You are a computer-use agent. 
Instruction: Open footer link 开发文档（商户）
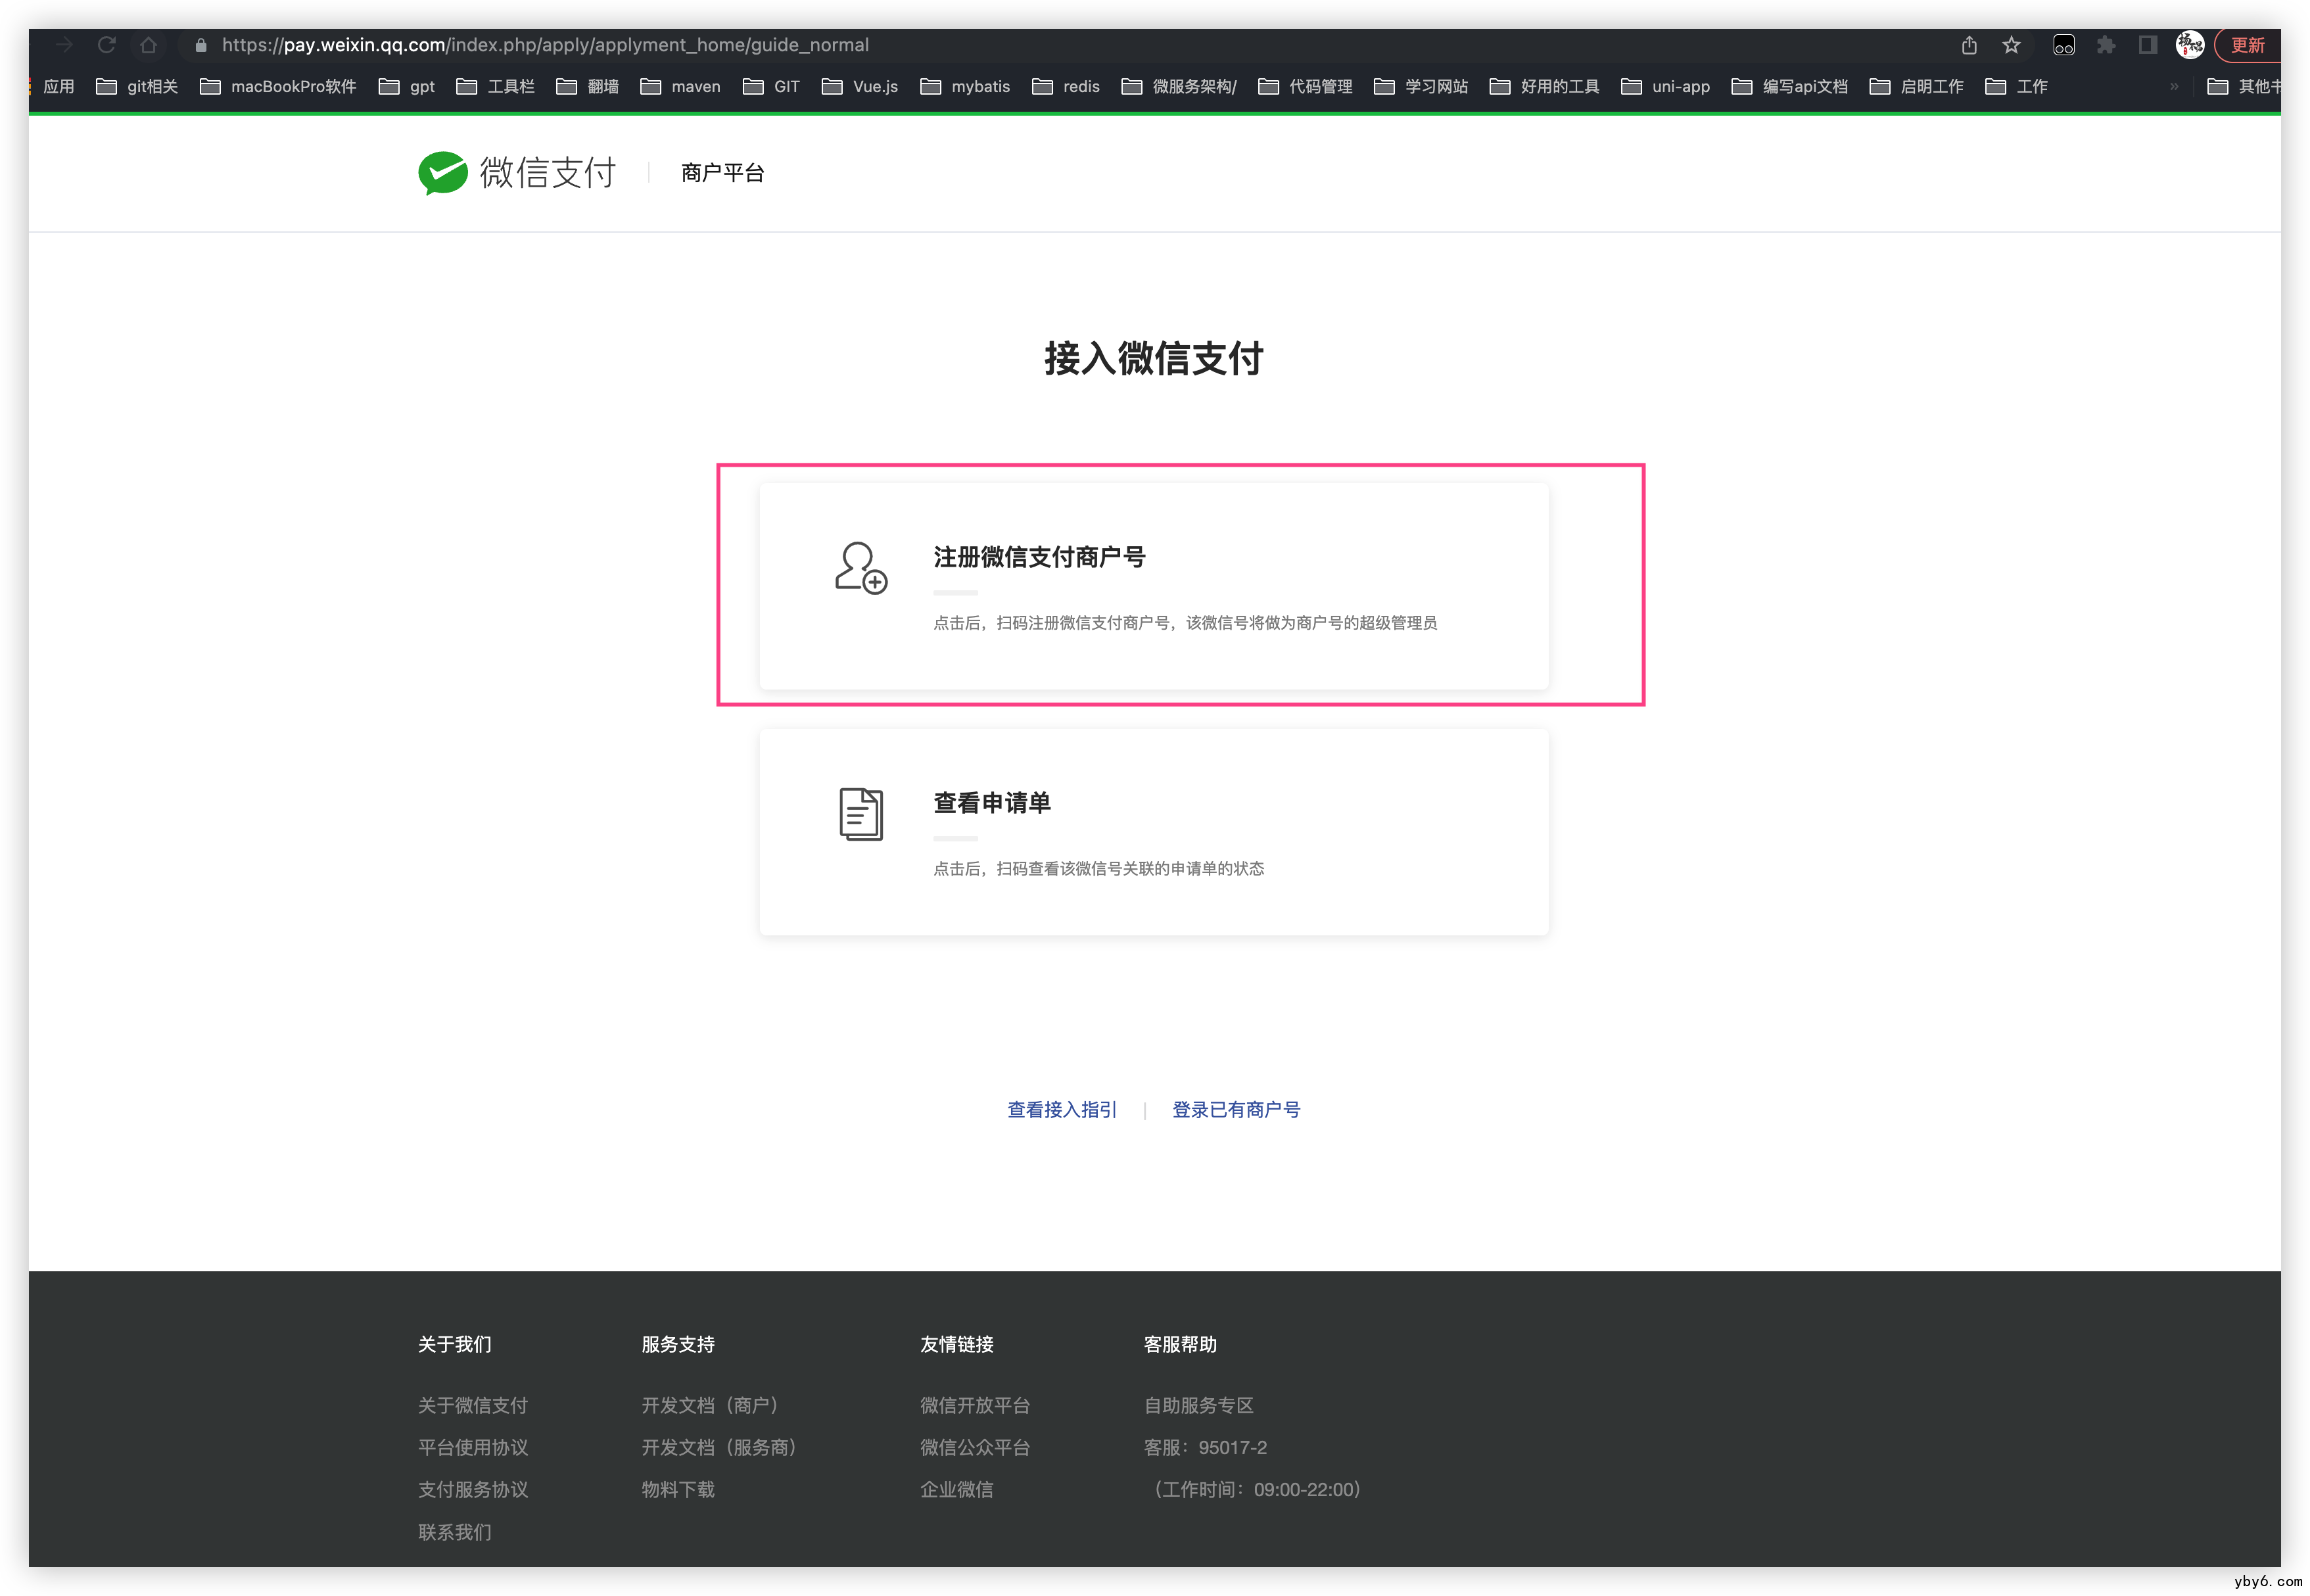click(x=711, y=1405)
